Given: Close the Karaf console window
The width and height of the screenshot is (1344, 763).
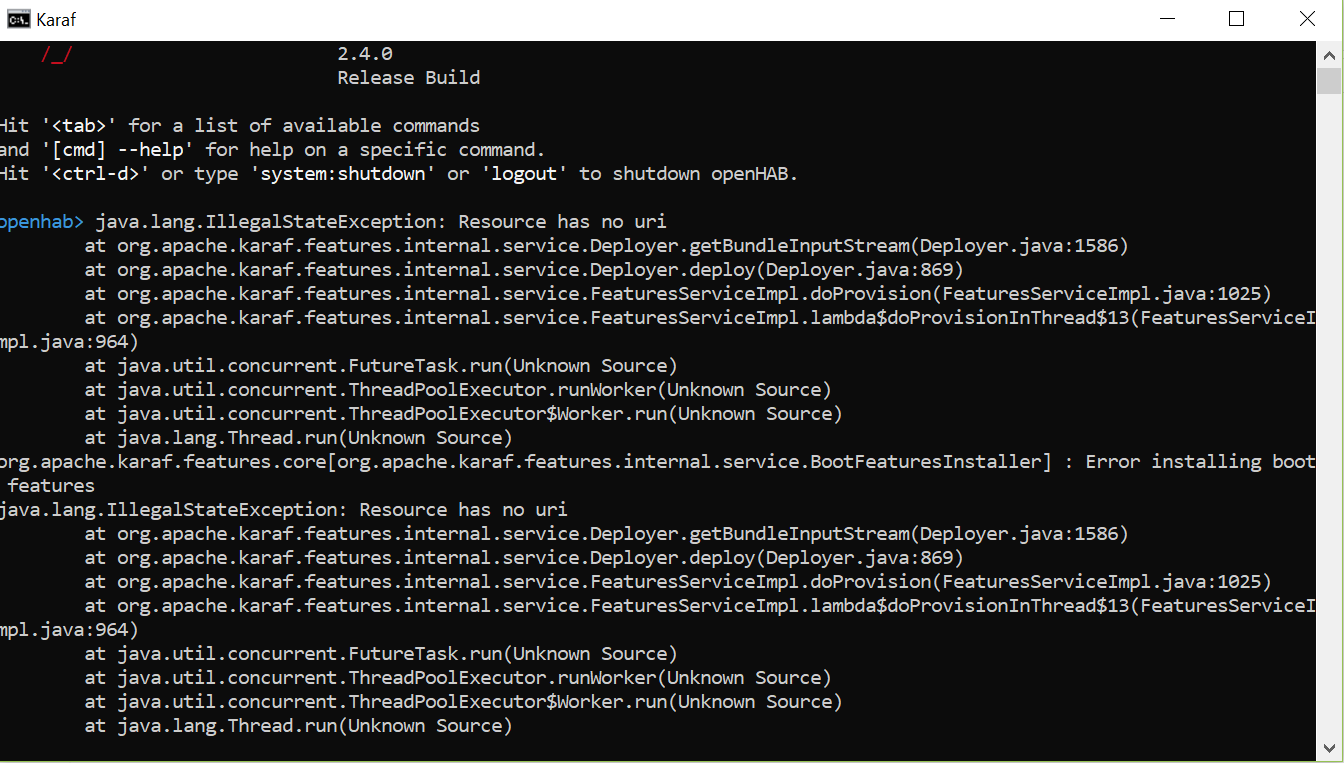Looking at the screenshot, I should [x=1307, y=19].
